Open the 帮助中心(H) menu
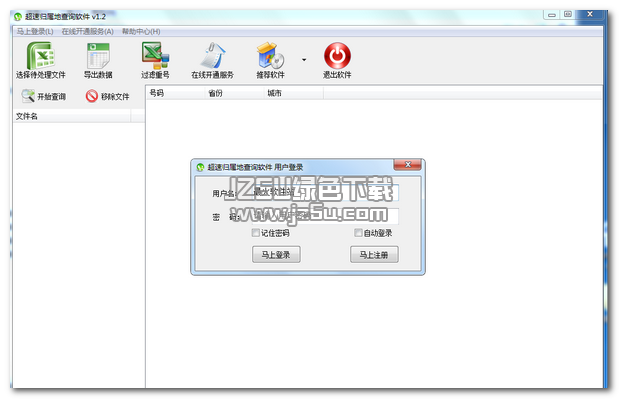Viewport: 619px width, 399px height. (x=141, y=31)
